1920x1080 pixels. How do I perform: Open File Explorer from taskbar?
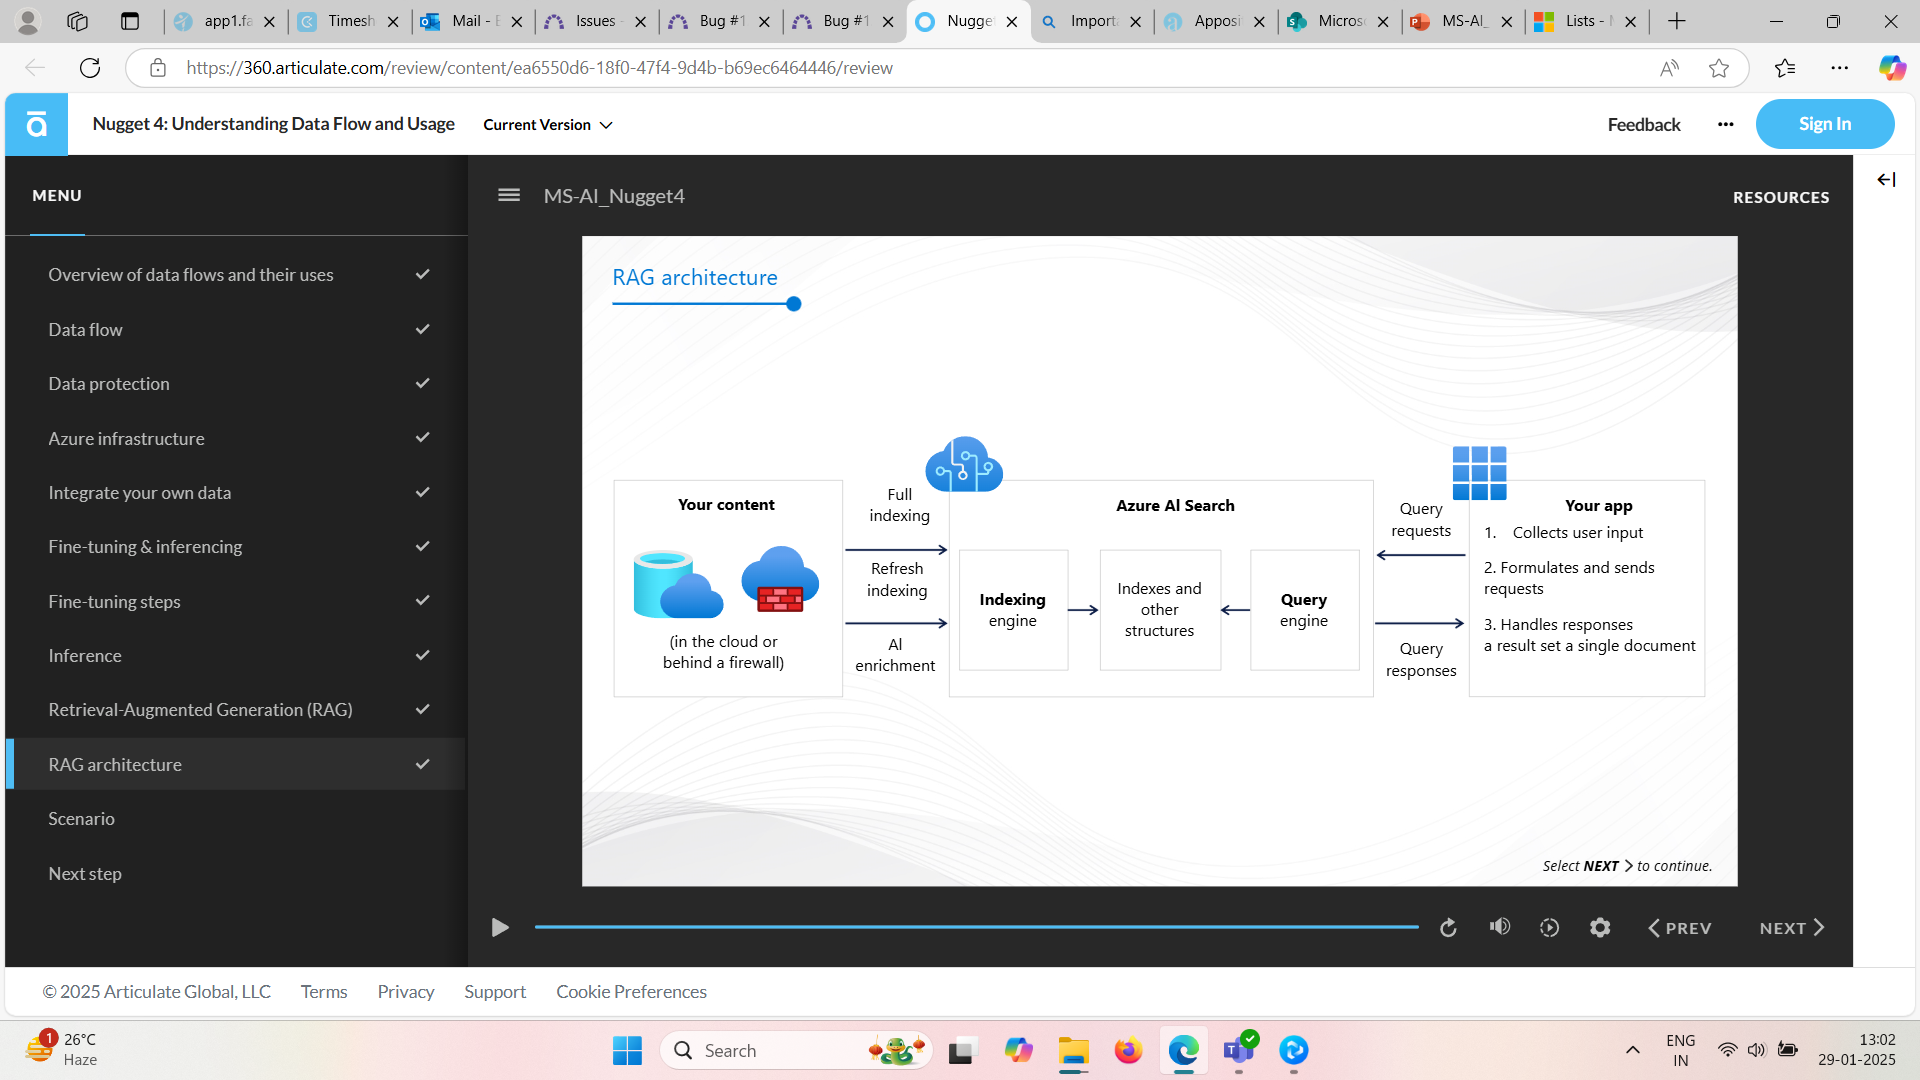pyautogui.click(x=1073, y=1050)
